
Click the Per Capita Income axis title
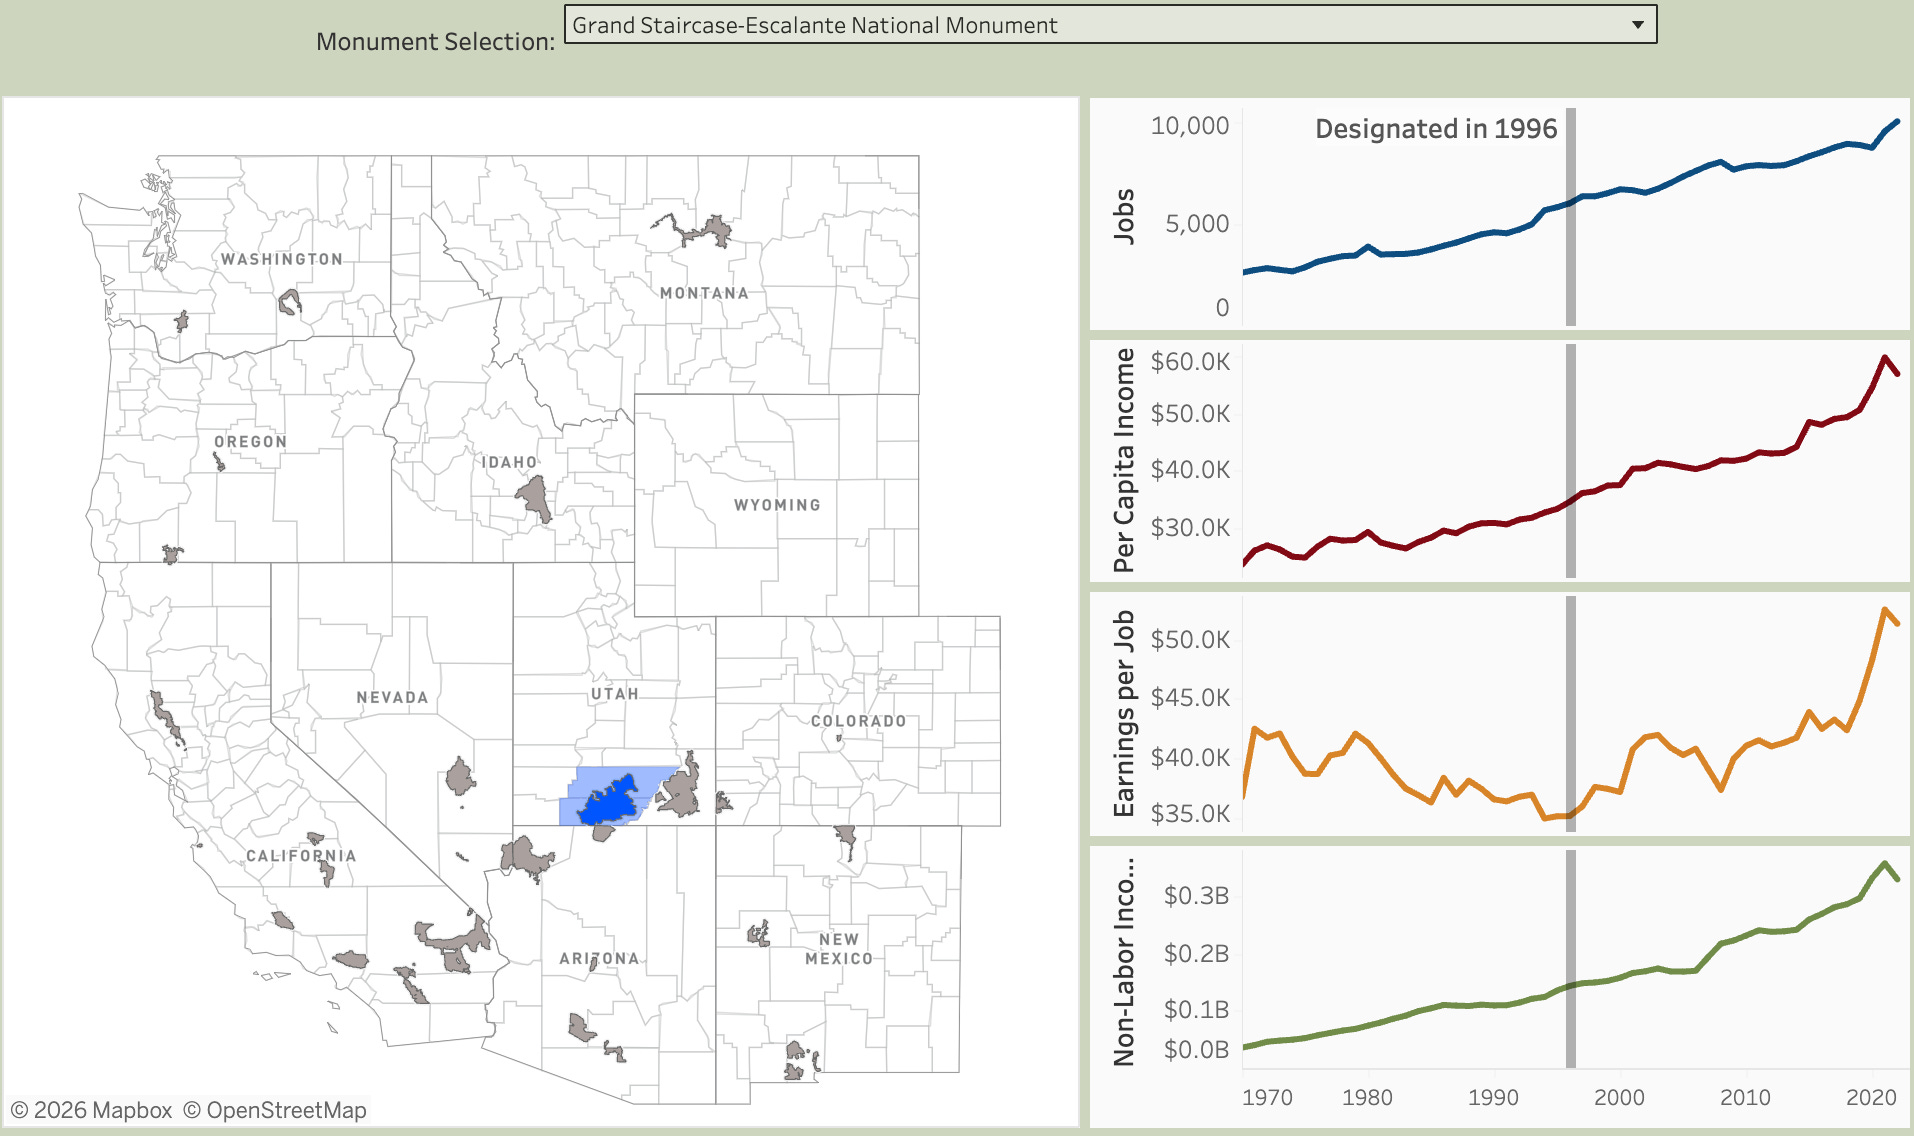(x=1124, y=460)
